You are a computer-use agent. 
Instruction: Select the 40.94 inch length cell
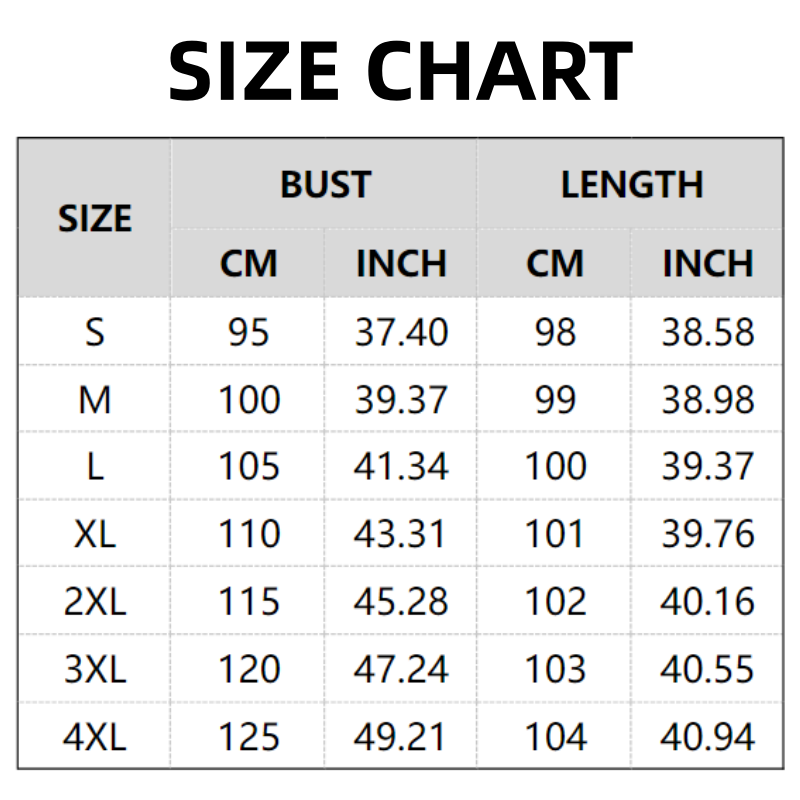pyautogui.click(x=707, y=737)
